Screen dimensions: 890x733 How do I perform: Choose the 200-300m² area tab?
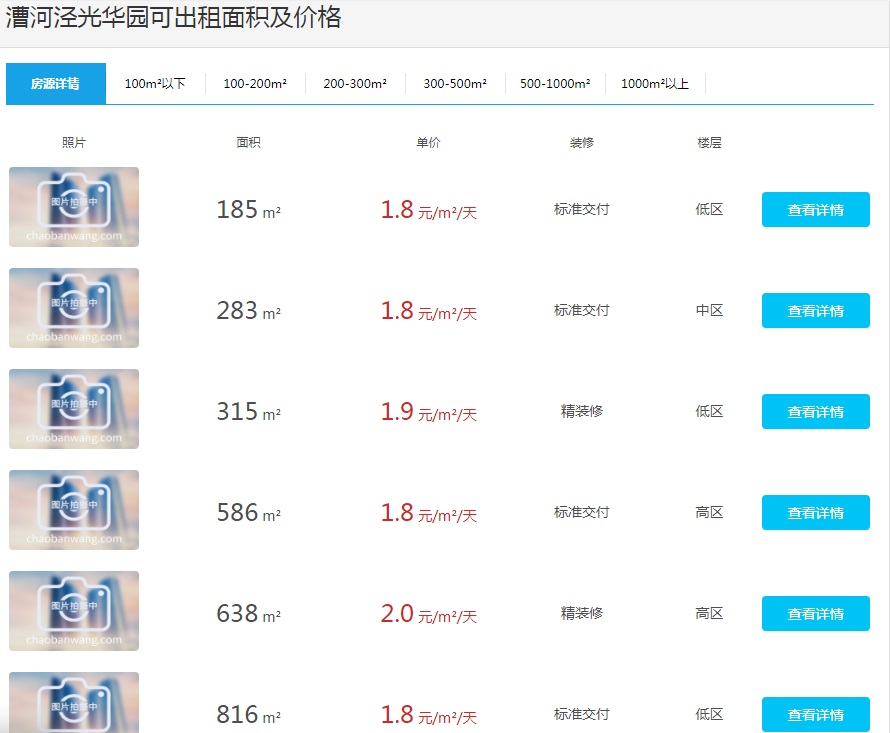355,84
